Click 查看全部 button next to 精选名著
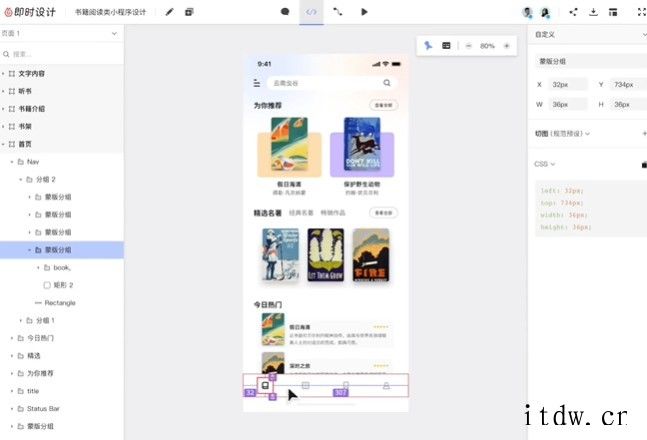Viewport: 647px width, 440px height. 383,213
